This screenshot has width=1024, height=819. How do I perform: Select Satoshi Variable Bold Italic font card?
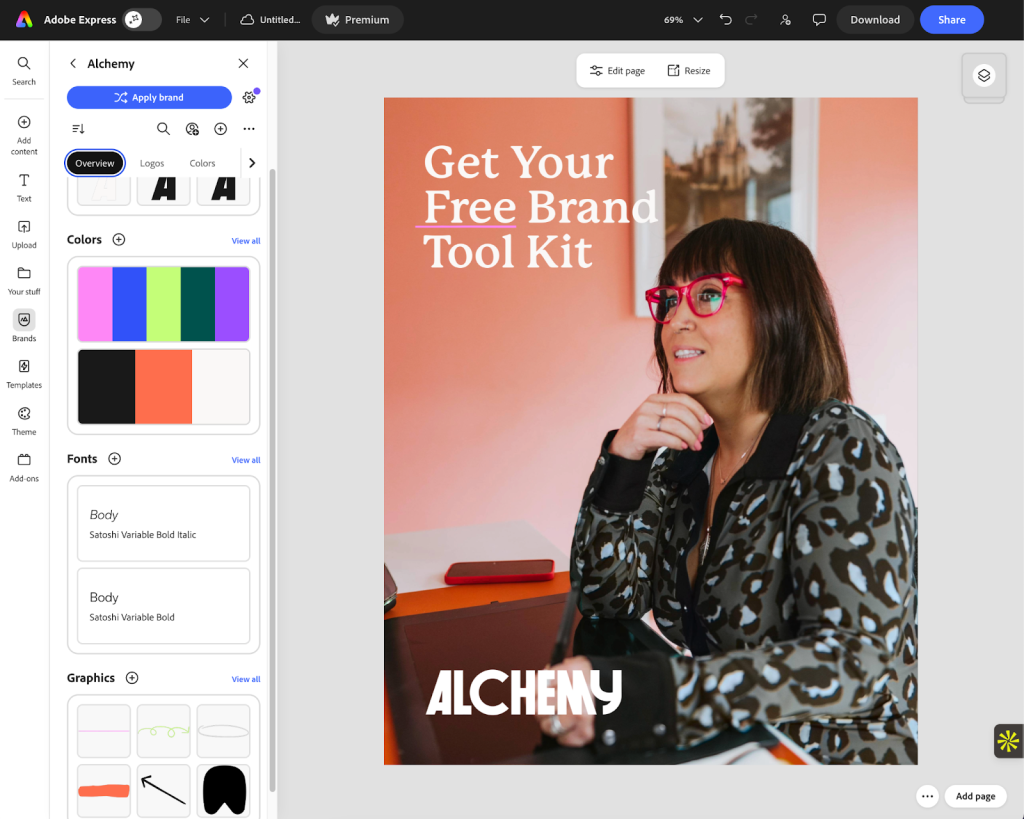(x=163, y=523)
